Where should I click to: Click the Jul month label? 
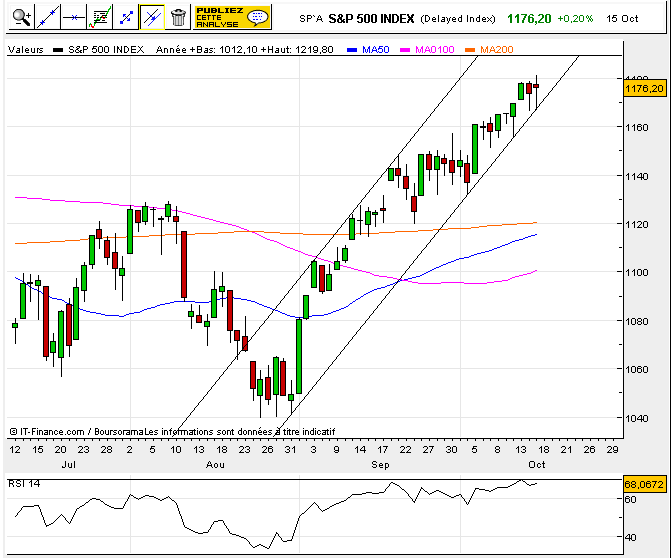pyautogui.click(x=69, y=465)
